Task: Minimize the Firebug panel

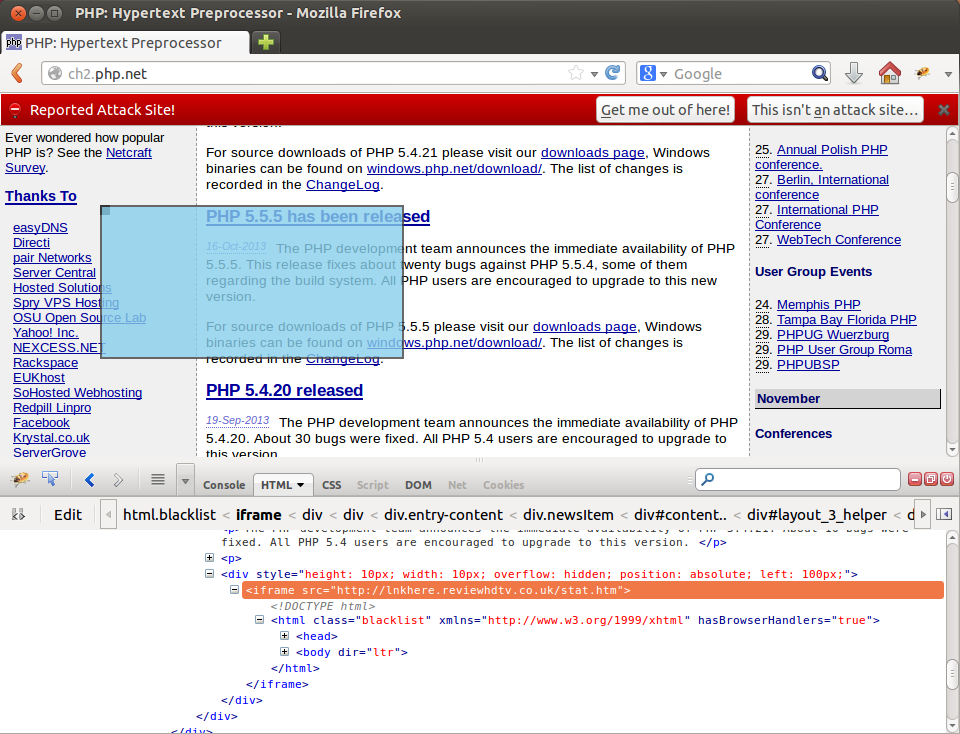Action: coord(915,479)
